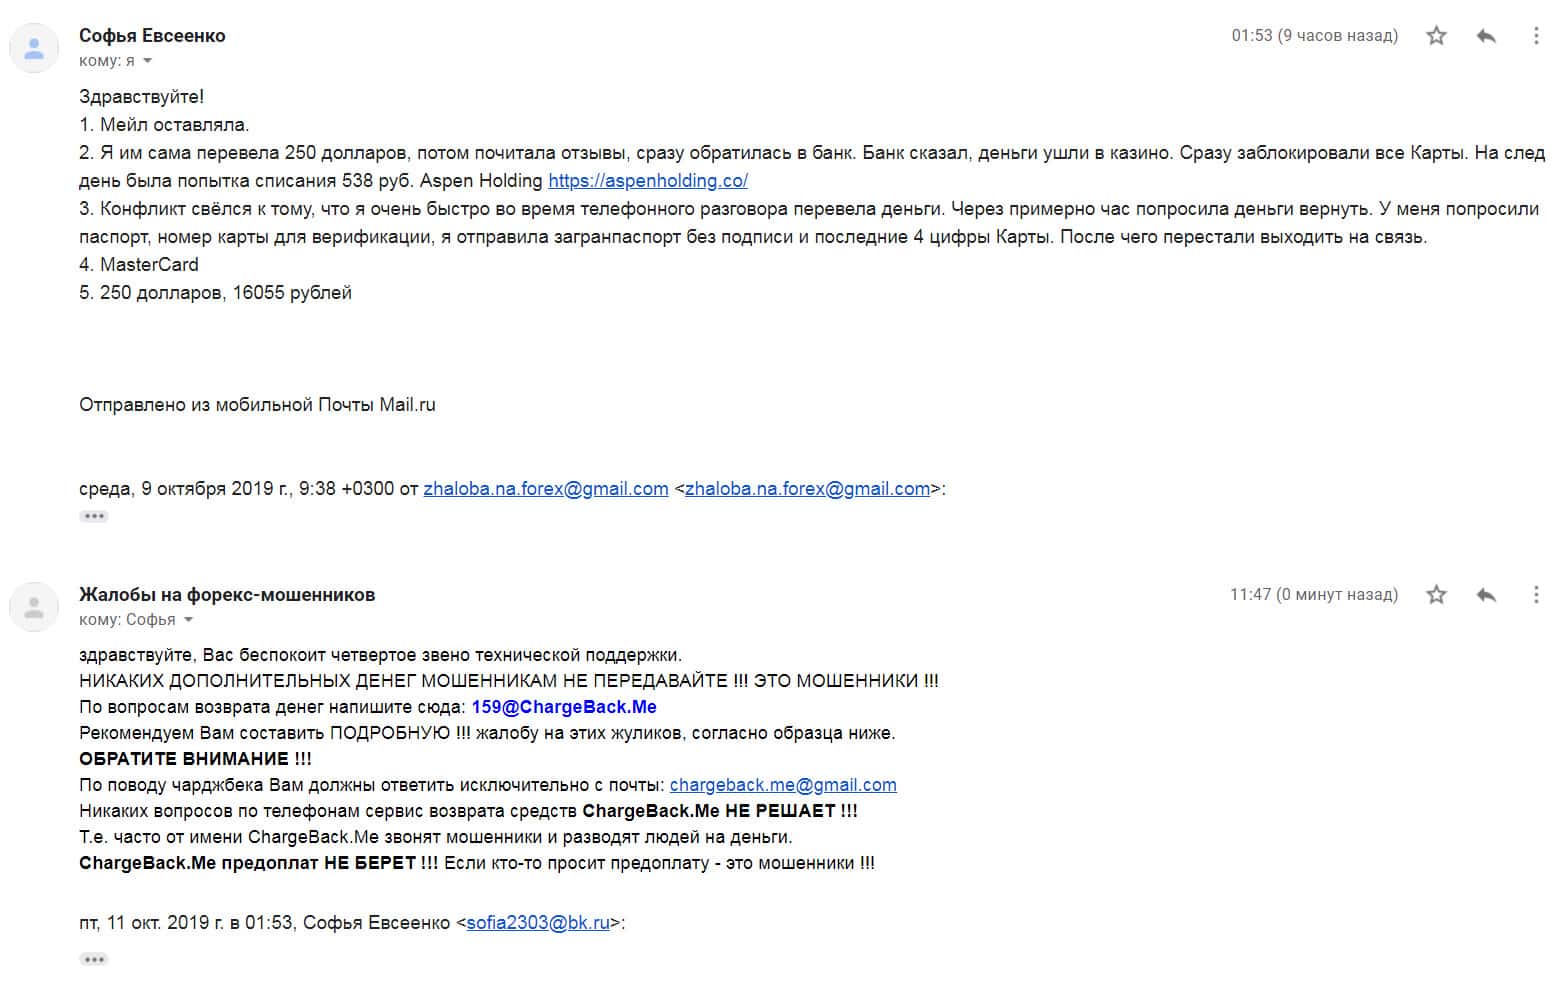Open more options for Софья Евсеенко's email

coord(1536,36)
